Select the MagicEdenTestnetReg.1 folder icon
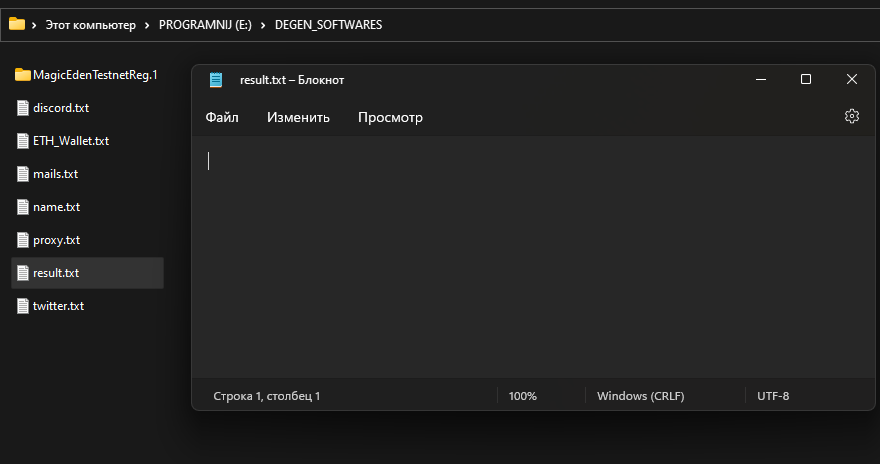This screenshot has height=464, width=880. point(22,75)
